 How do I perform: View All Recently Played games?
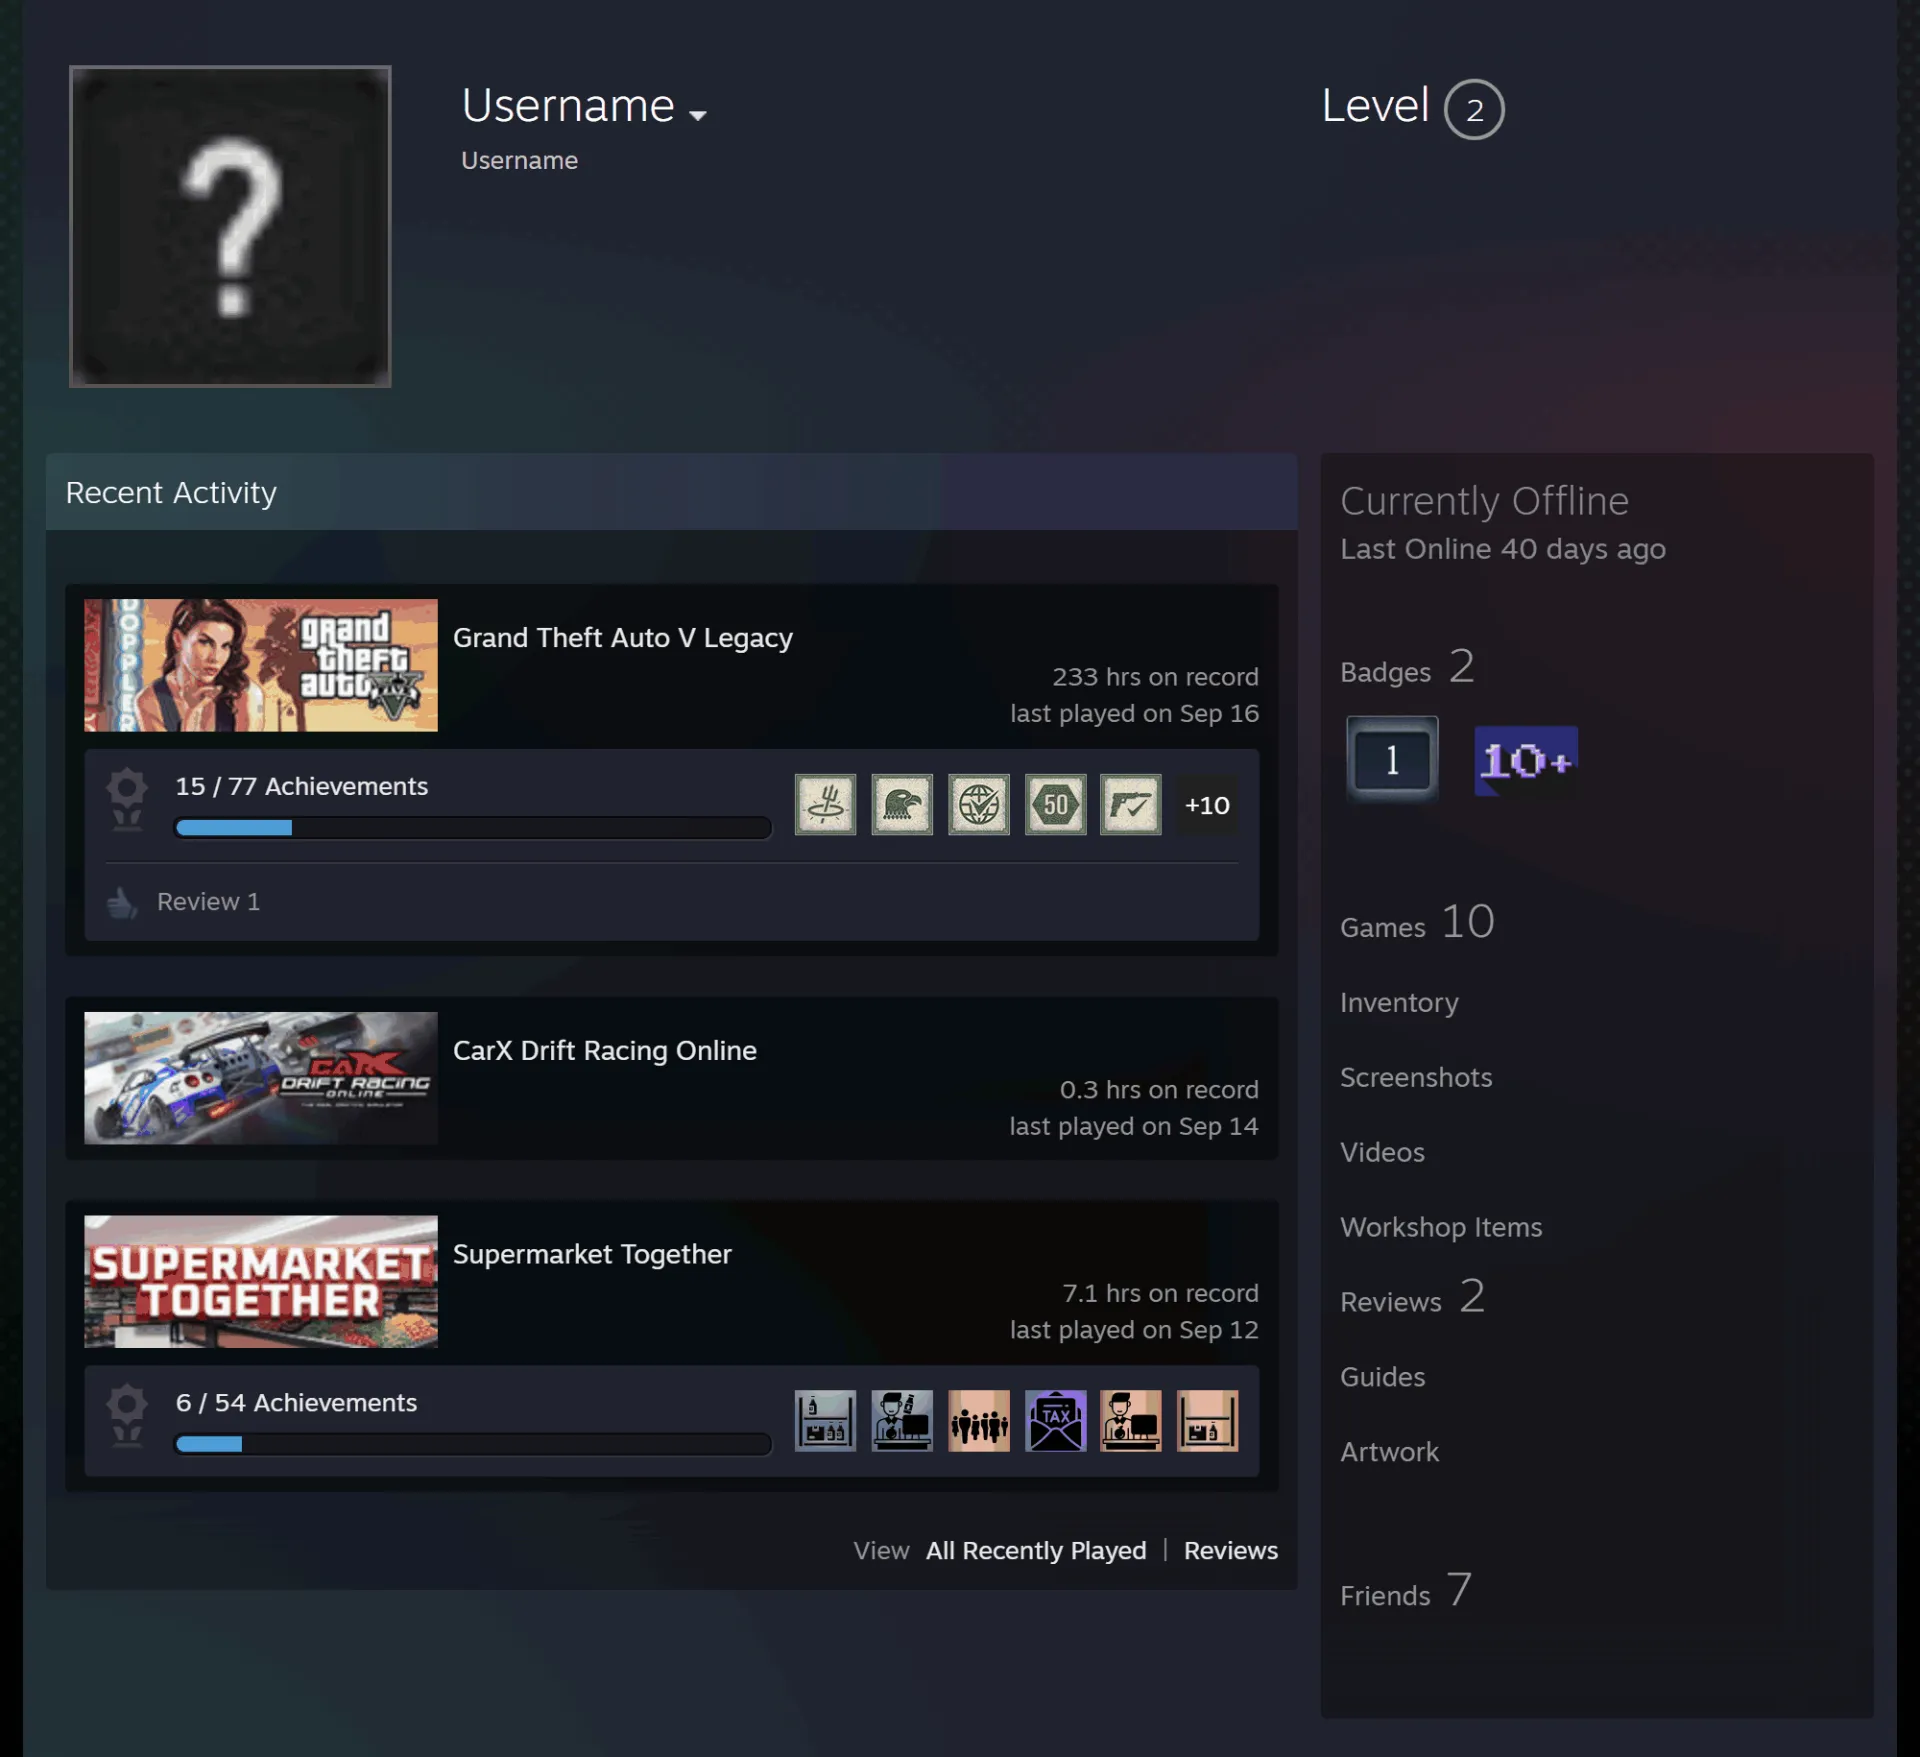(x=1036, y=1550)
